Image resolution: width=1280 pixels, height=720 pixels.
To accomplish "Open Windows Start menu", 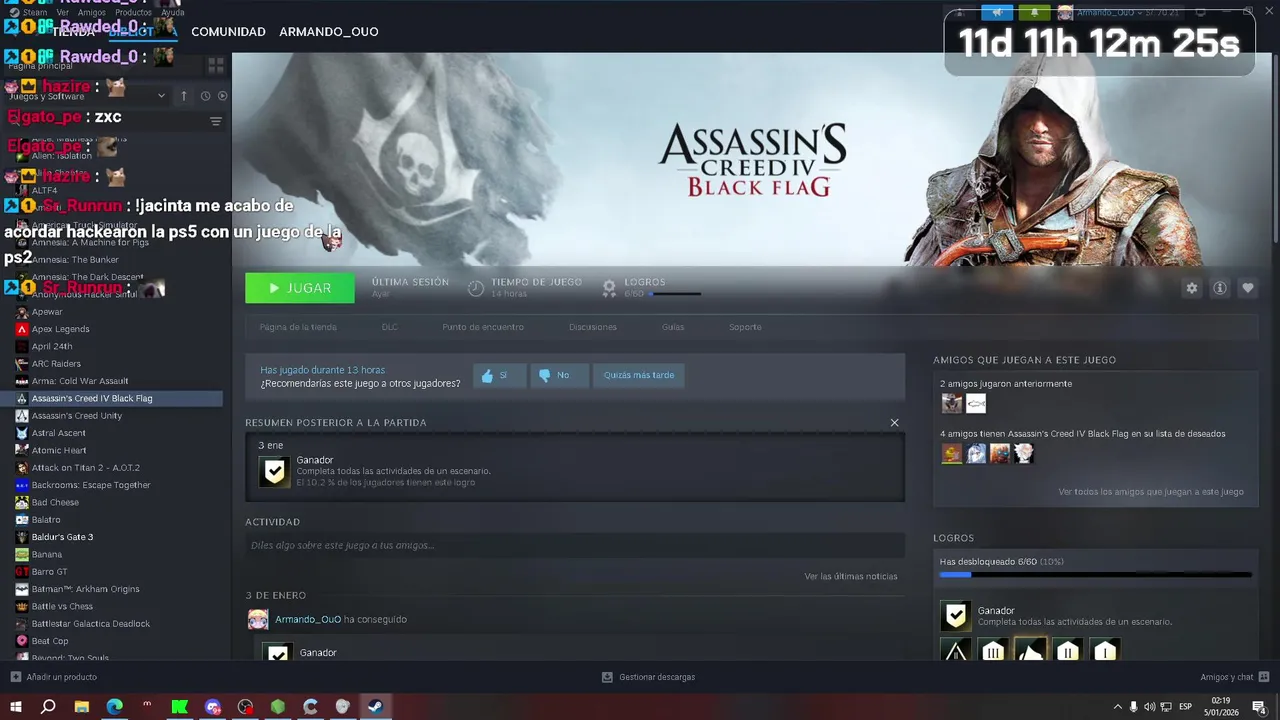I will pos(15,707).
